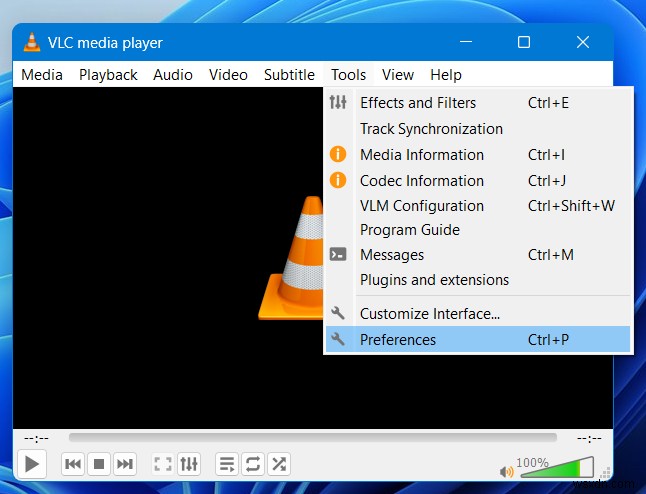Open extended settings from bottom toolbar

(189, 464)
